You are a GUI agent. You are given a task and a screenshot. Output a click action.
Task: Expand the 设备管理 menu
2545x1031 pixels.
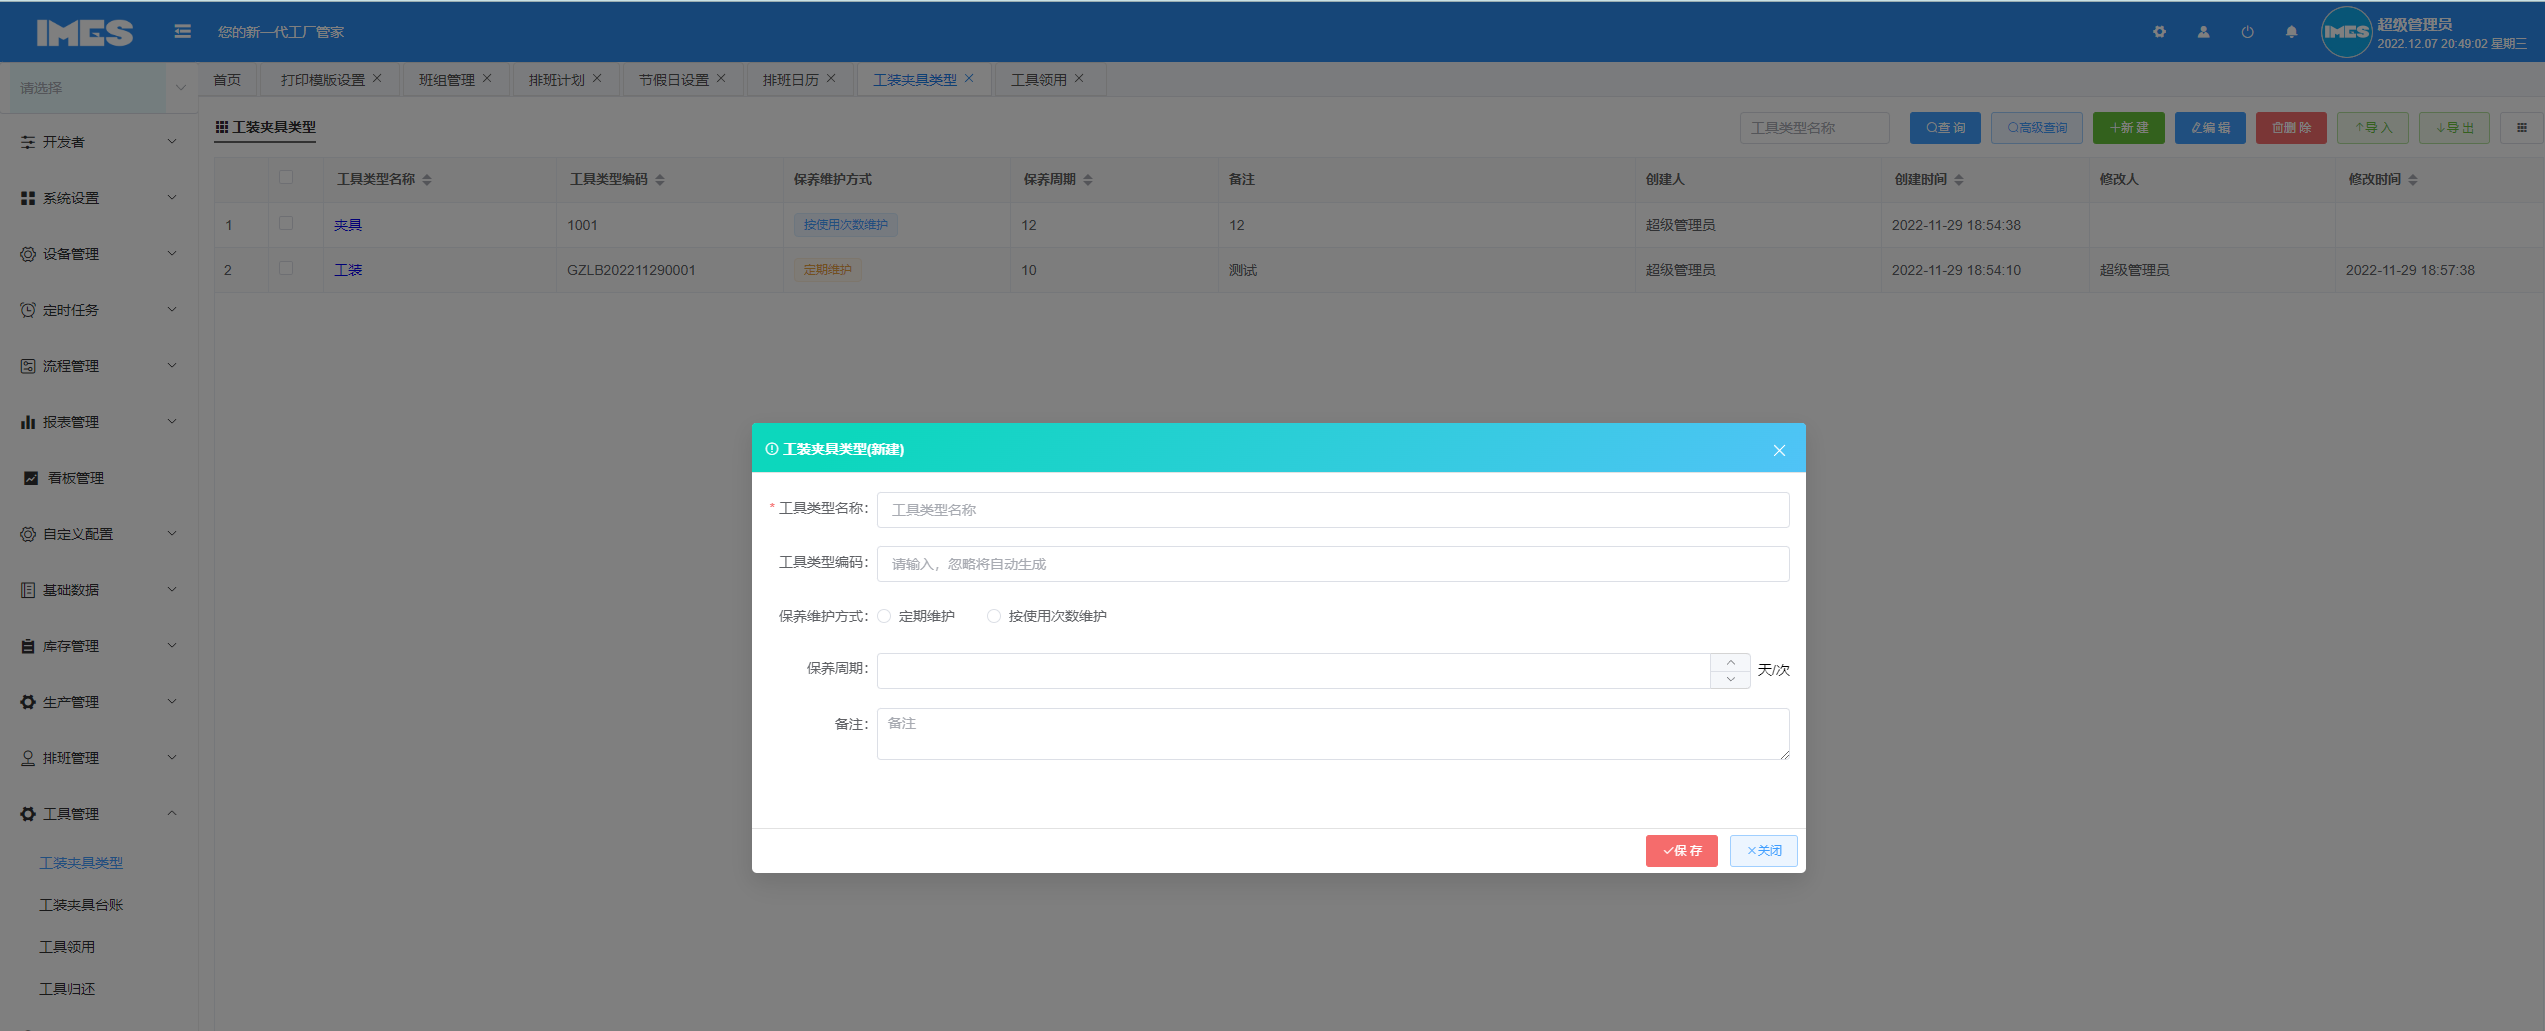pos(98,254)
